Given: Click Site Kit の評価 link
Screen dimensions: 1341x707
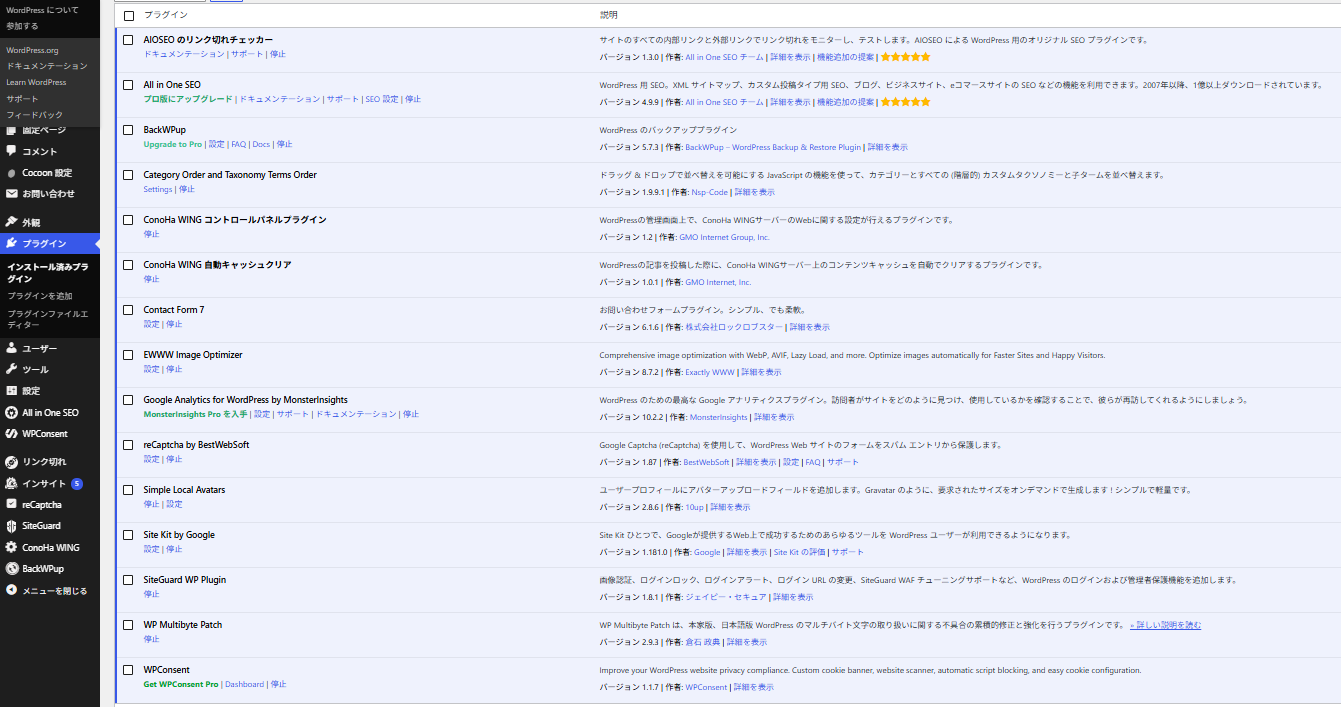Looking at the screenshot, I should 799,552.
